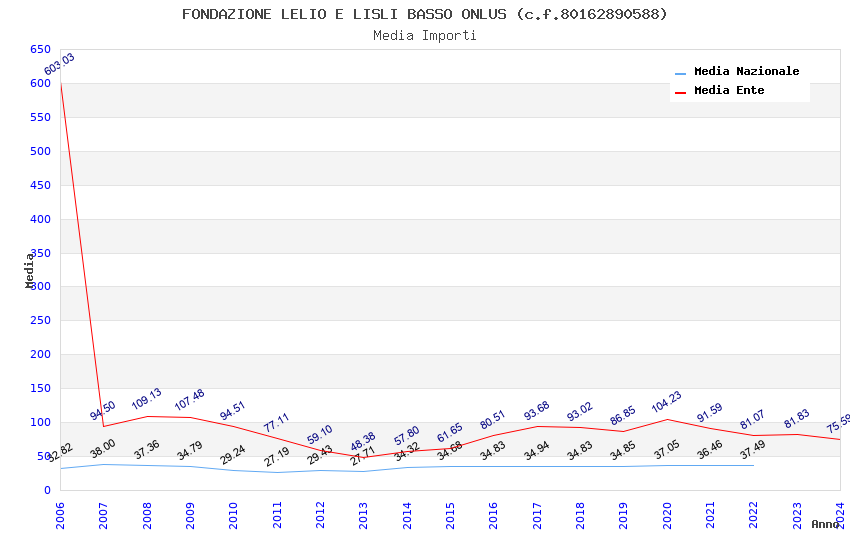
Task: Click the 93.02 data label
Action: [x=579, y=412]
